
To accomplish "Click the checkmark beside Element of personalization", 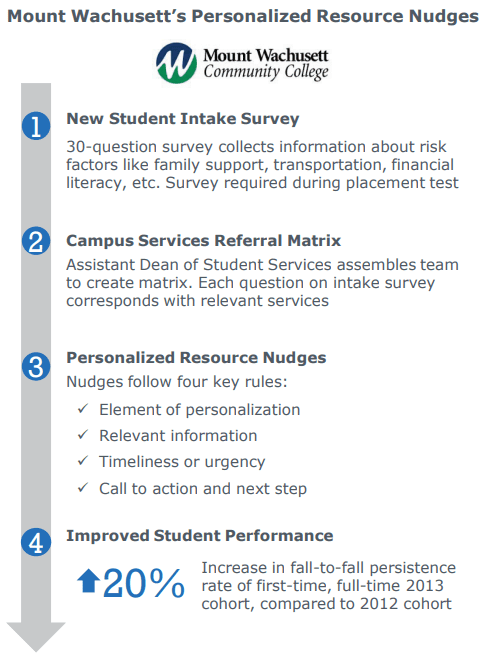I will point(83,408).
